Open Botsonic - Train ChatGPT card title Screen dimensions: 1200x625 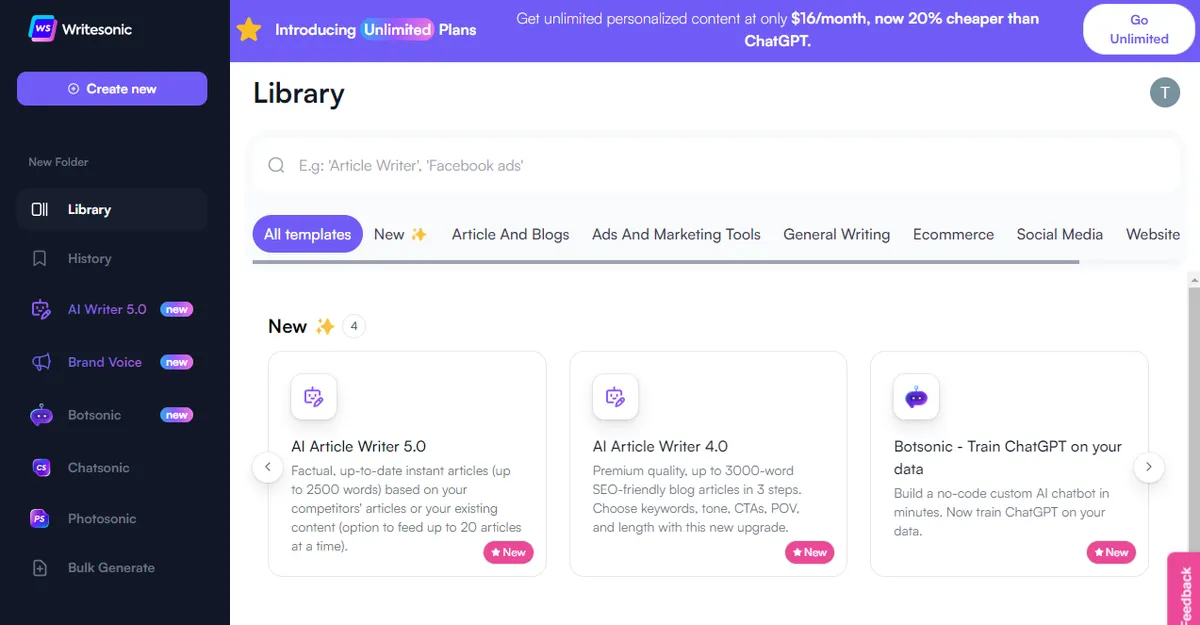(1008, 457)
